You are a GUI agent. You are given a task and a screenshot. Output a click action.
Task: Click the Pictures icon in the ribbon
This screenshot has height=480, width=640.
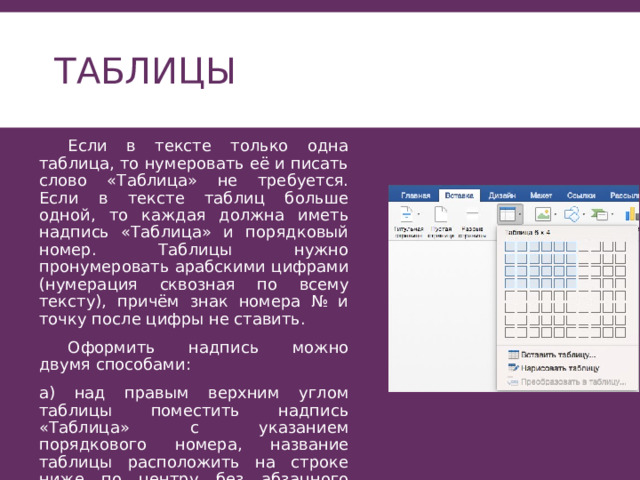[543, 214]
